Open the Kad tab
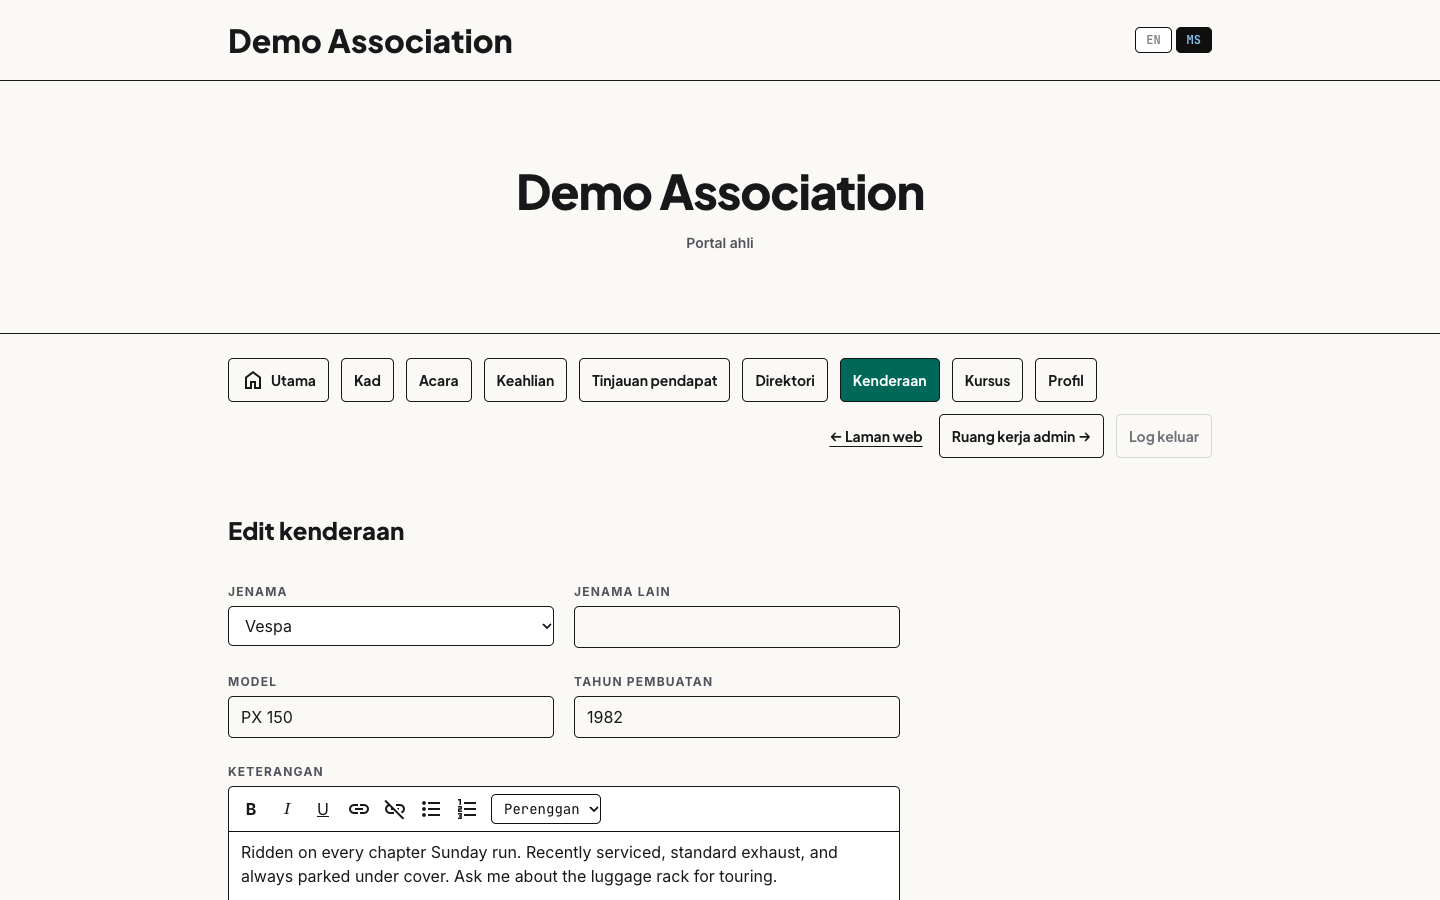The height and width of the screenshot is (900, 1440). [x=367, y=380]
